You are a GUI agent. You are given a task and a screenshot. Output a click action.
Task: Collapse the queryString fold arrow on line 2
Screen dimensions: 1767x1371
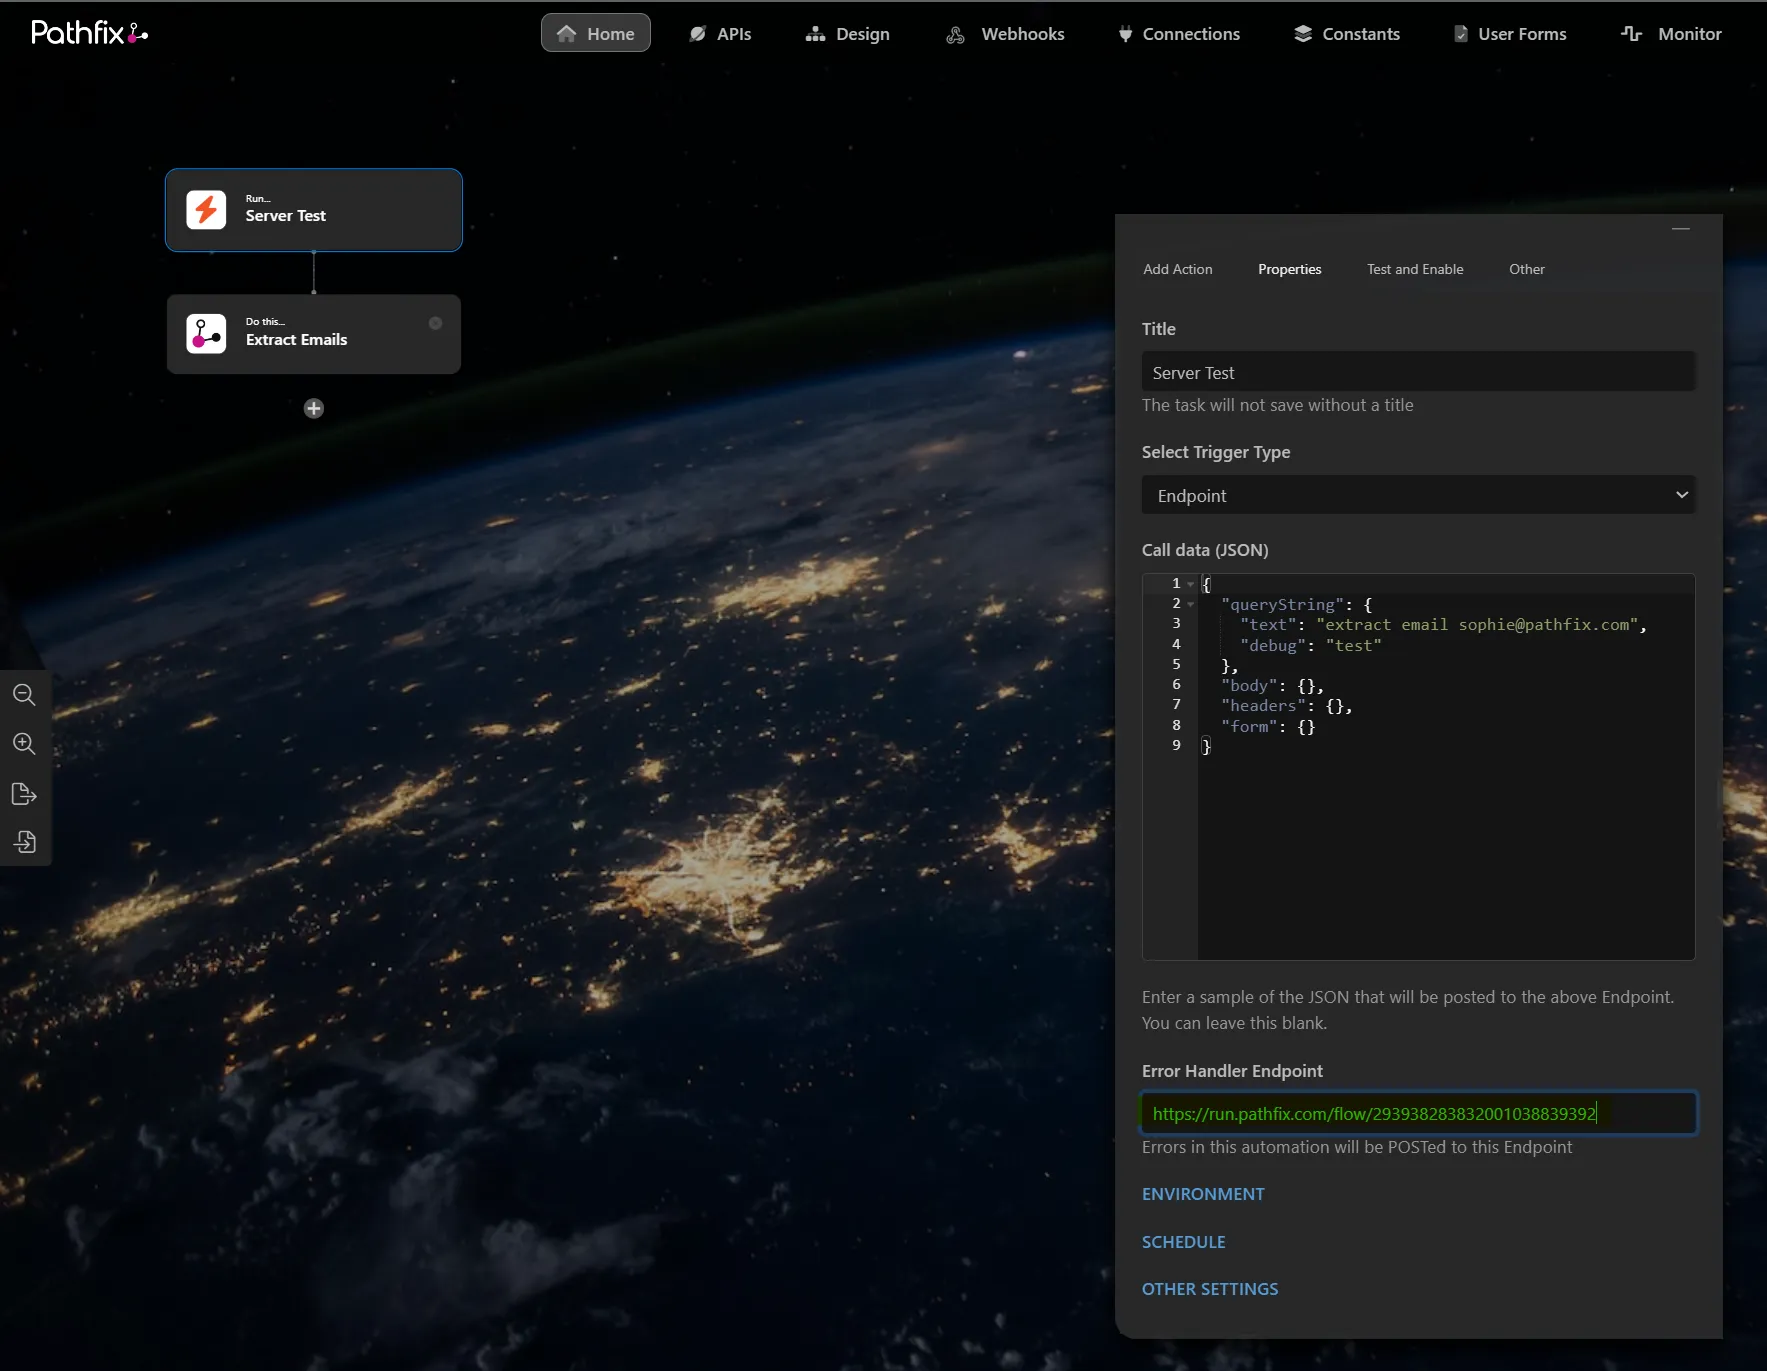coord(1191,604)
